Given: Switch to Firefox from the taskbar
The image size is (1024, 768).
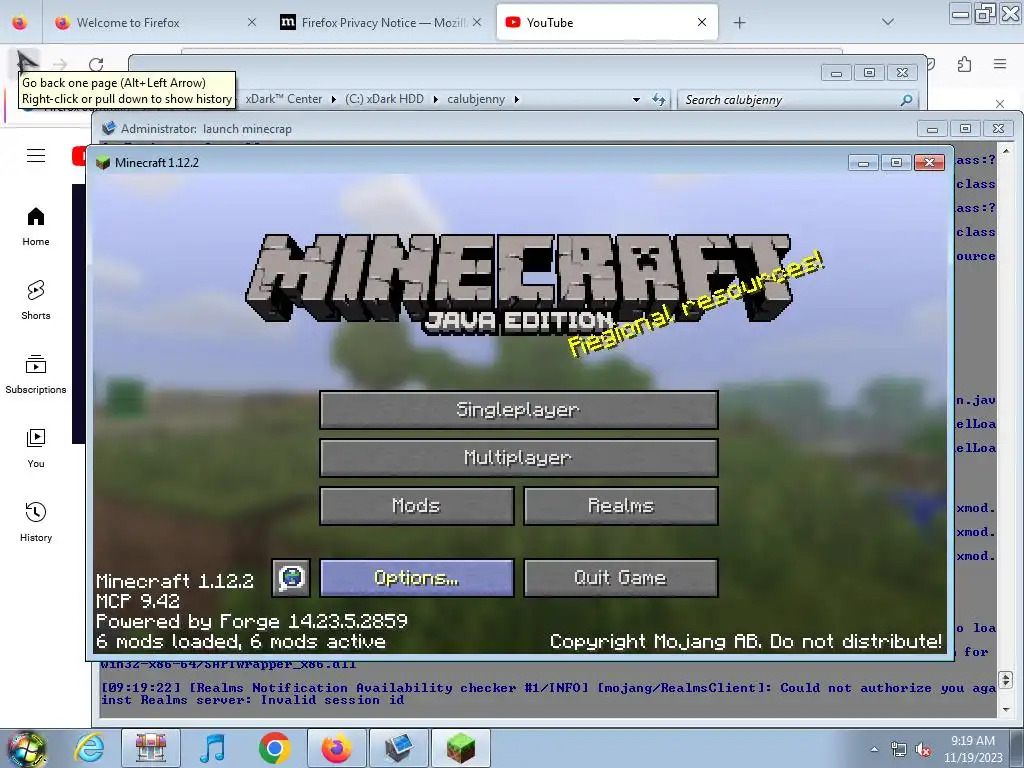Looking at the screenshot, I should pos(336,748).
